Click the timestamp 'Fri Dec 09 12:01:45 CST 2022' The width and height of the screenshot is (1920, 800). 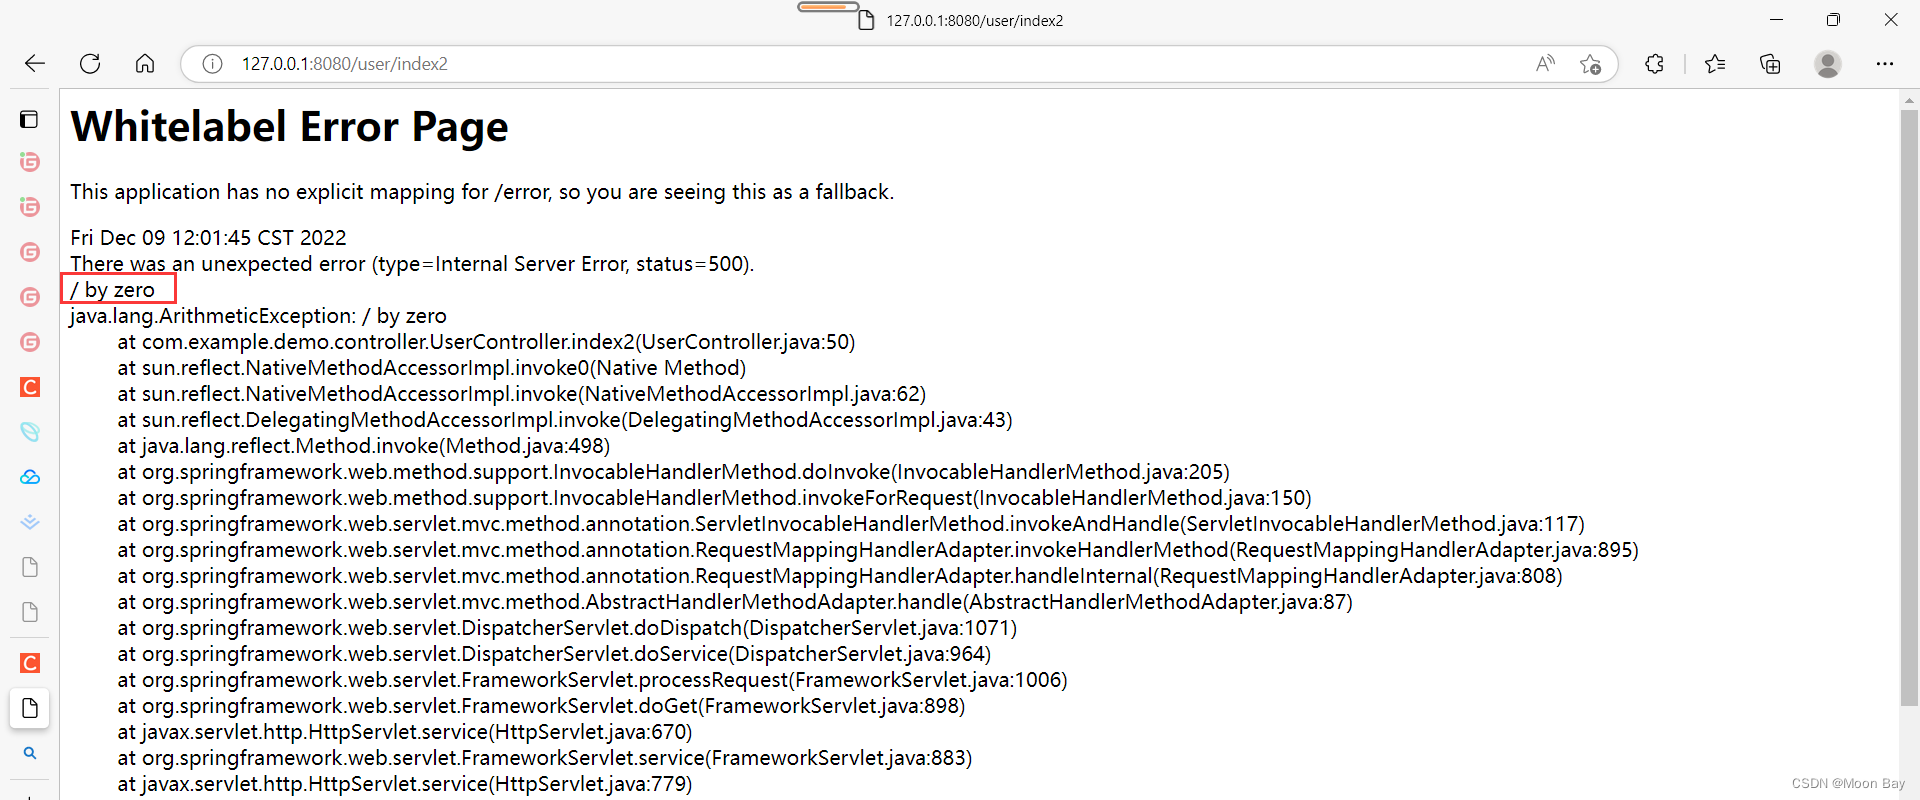point(208,238)
